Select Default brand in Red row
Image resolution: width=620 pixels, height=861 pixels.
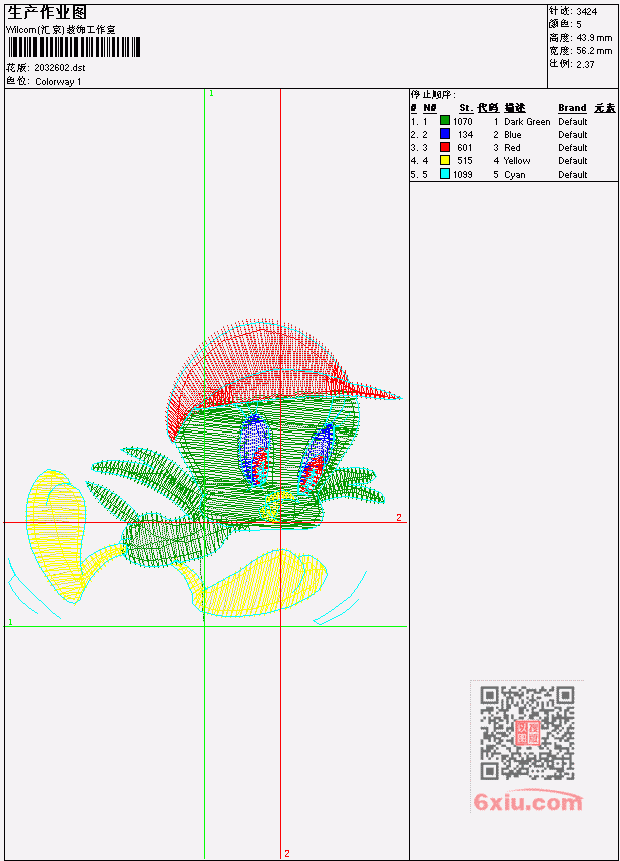573,148
